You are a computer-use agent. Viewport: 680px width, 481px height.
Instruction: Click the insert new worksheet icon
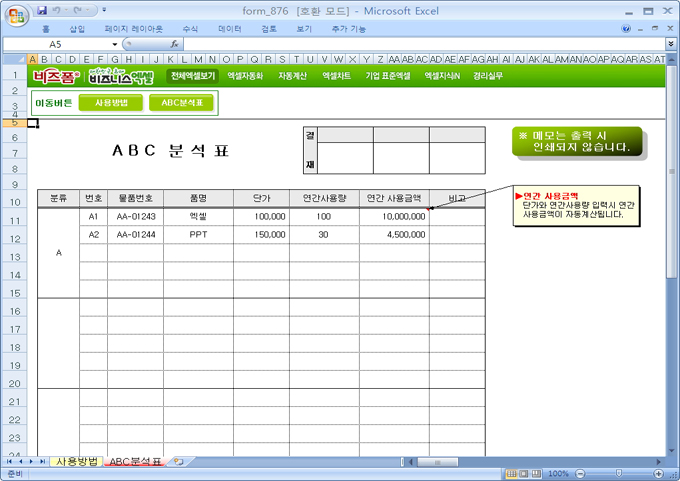178,461
